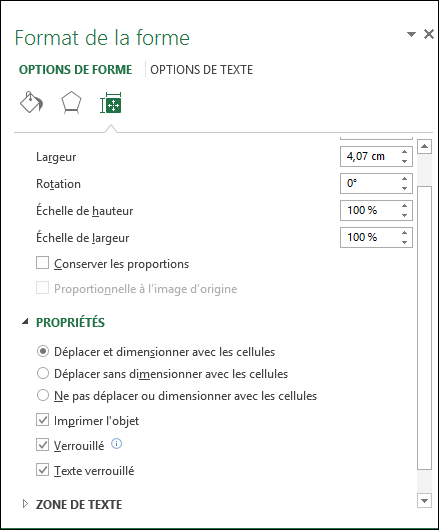439x530 pixels.
Task: Uncheck the Verrouillé checkbox
Action: [43, 445]
